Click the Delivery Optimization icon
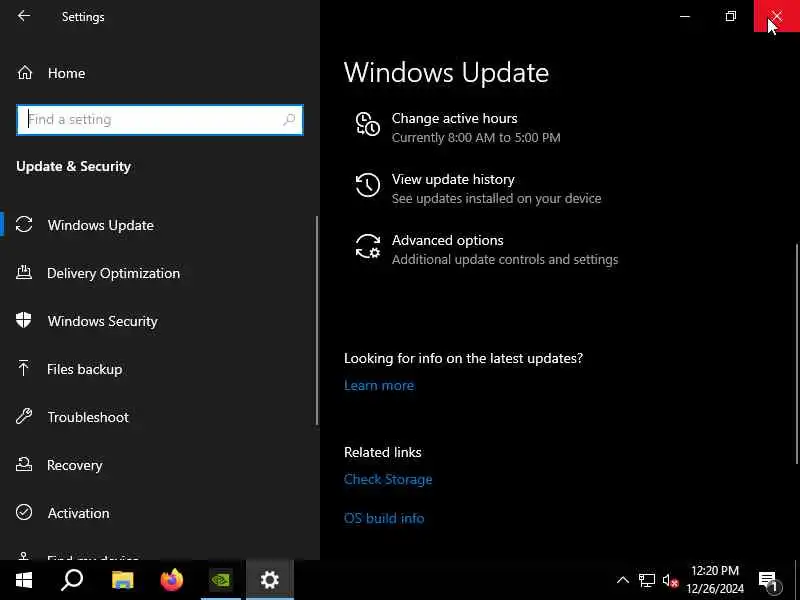This screenshot has height=600, width=800. click(24, 272)
